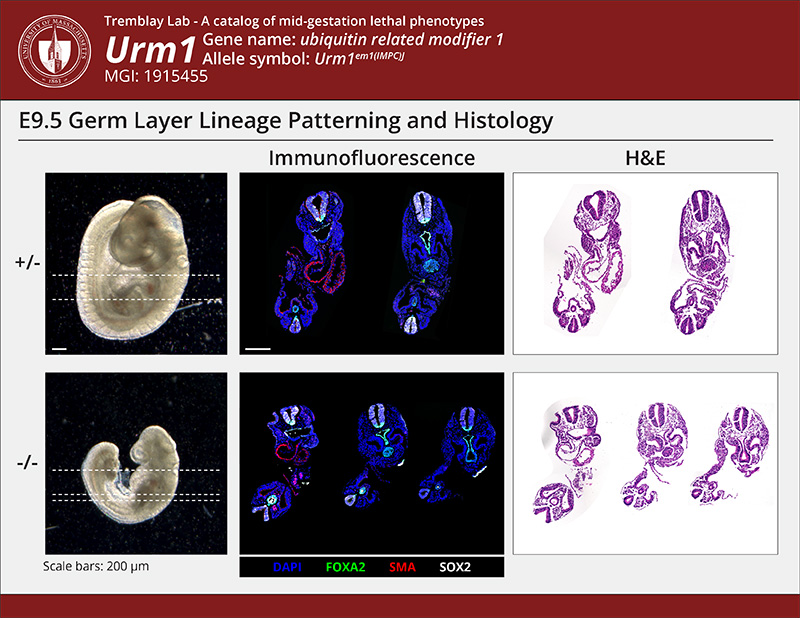Click the red SMA legend label

(401, 567)
